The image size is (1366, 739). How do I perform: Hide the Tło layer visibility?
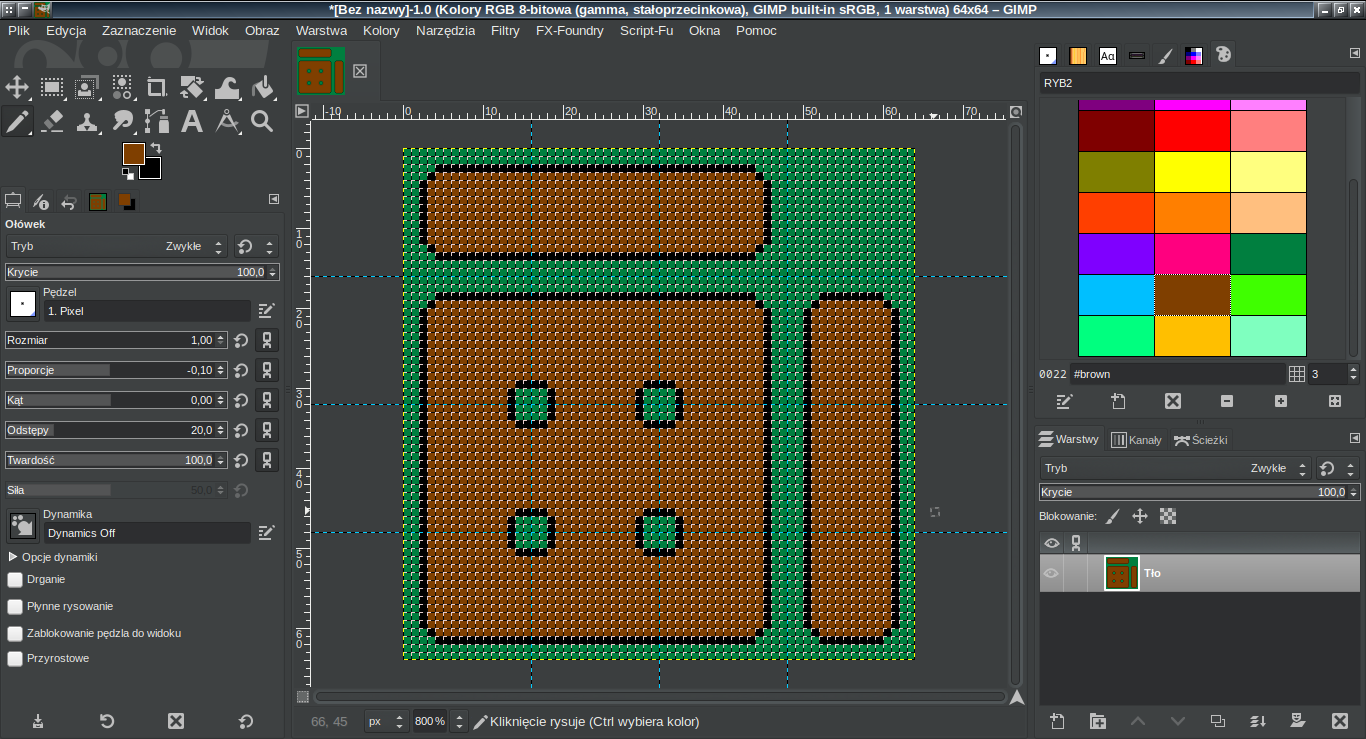pos(1051,573)
